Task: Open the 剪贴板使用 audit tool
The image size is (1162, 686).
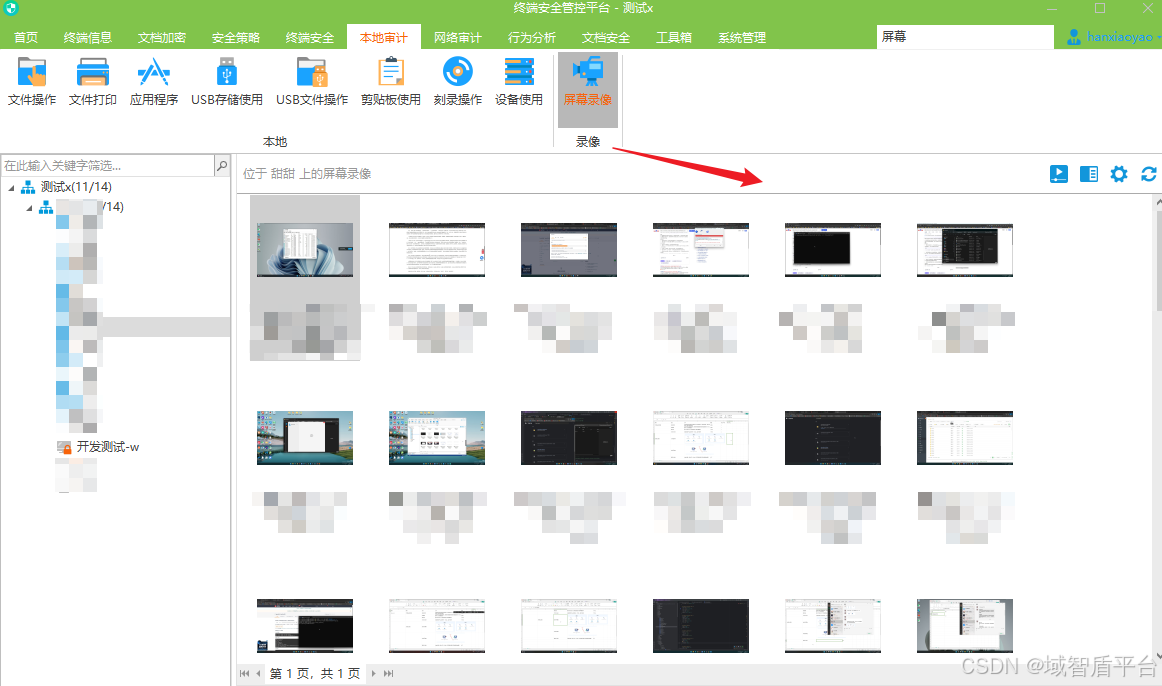Action: (x=391, y=81)
